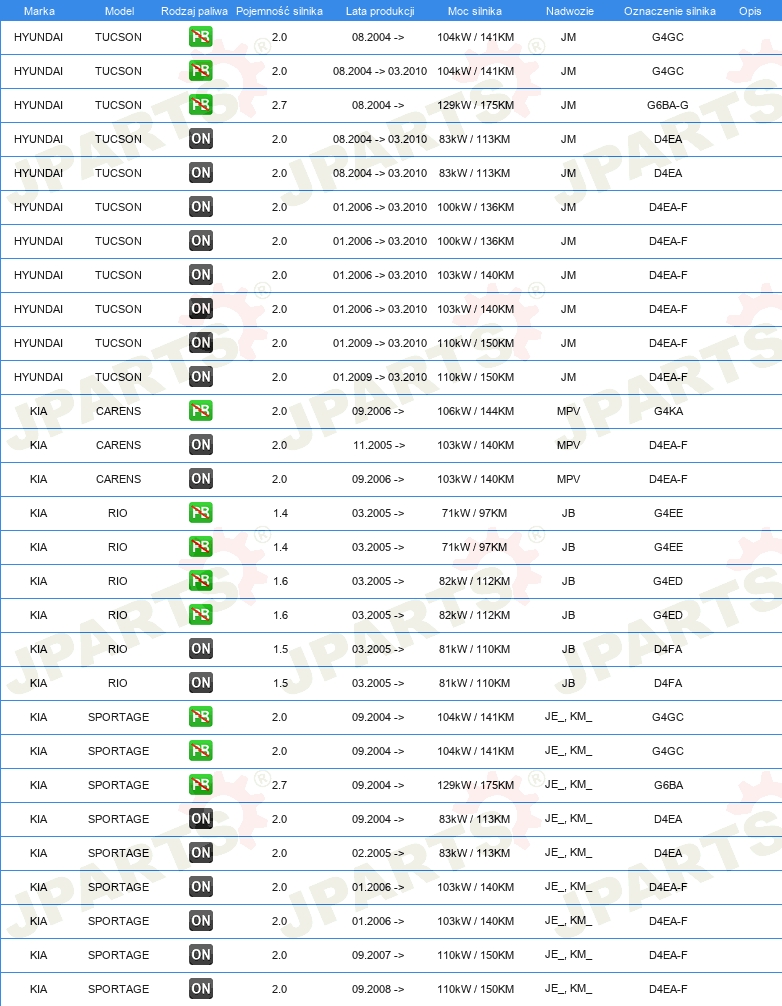Image resolution: width=782 pixels, height=1006 pixels.
Task: Select KIA brand in Carens G4KA row
Action: click(x=38, y=411)
